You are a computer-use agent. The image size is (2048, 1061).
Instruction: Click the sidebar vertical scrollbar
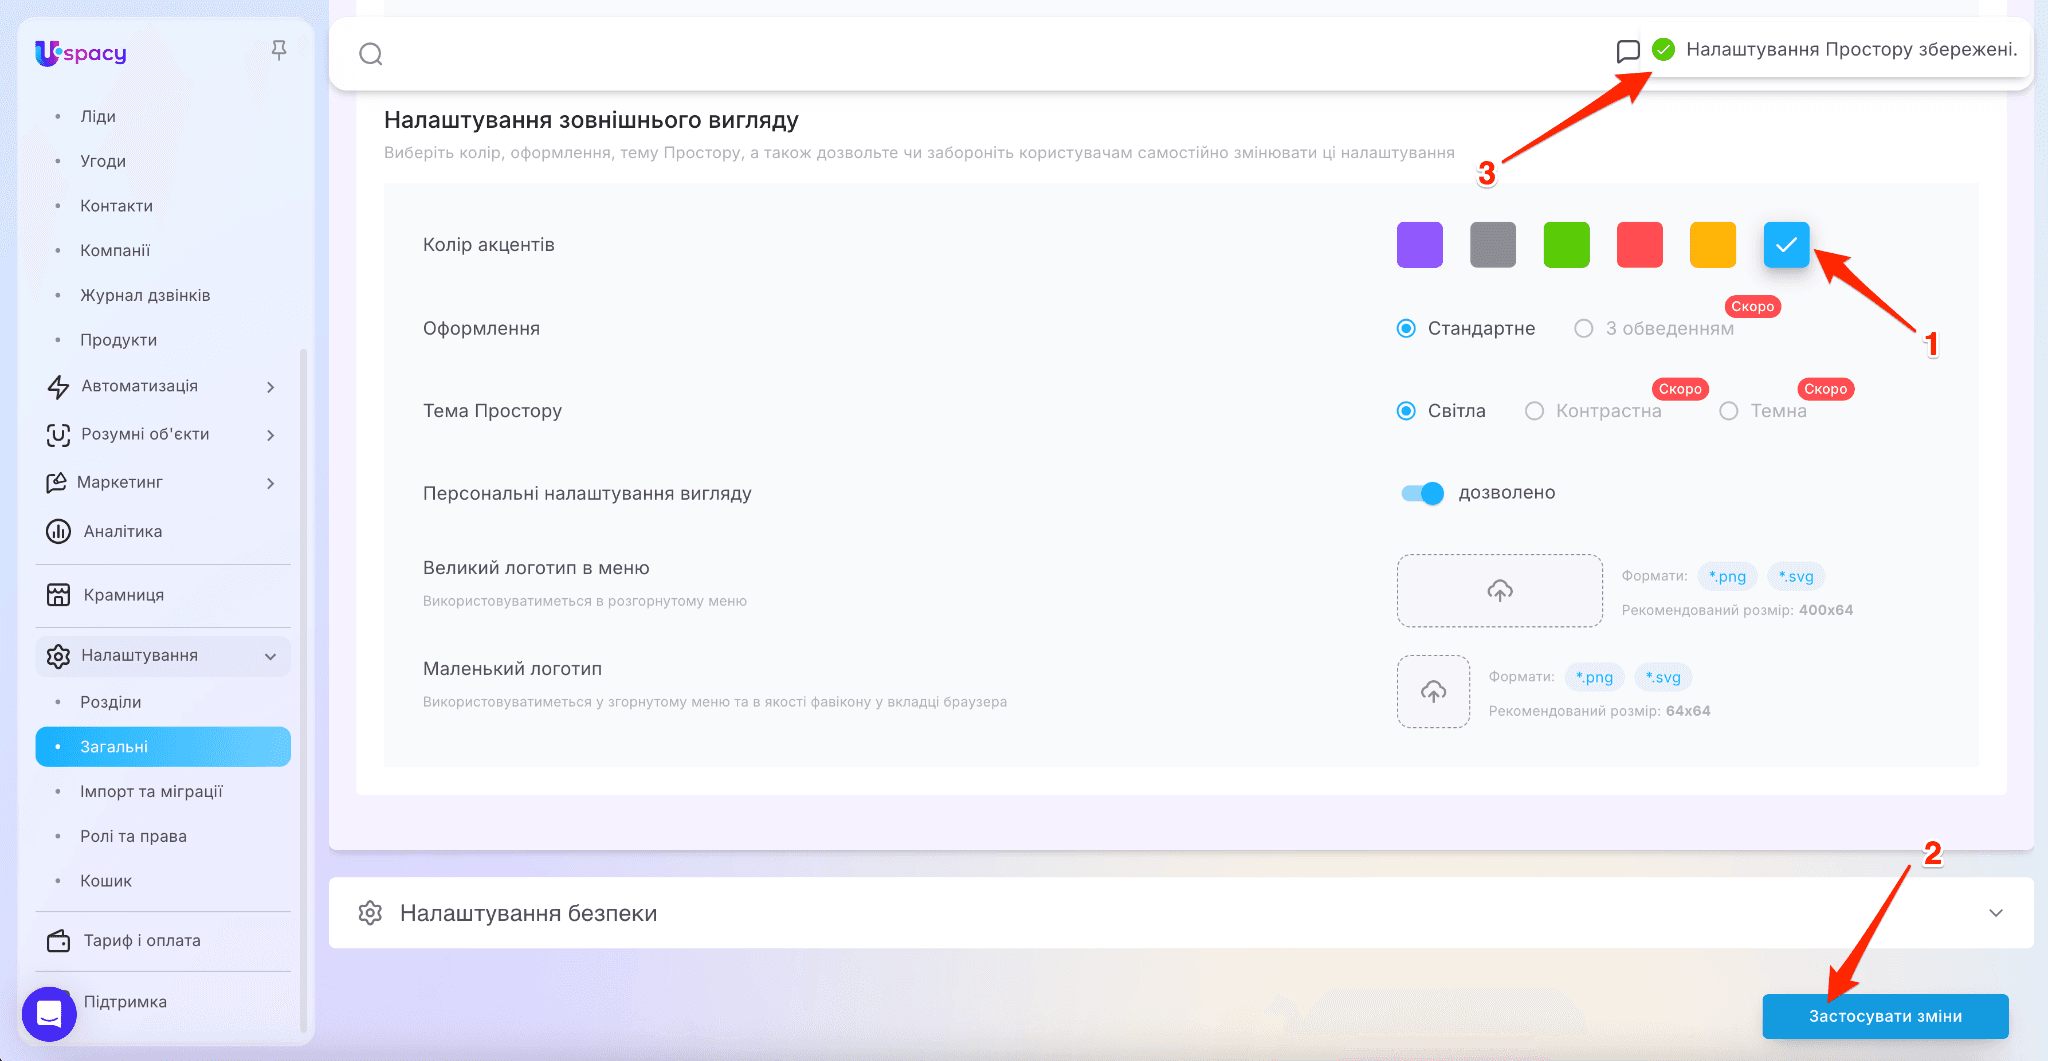click(x=303, y=690)
